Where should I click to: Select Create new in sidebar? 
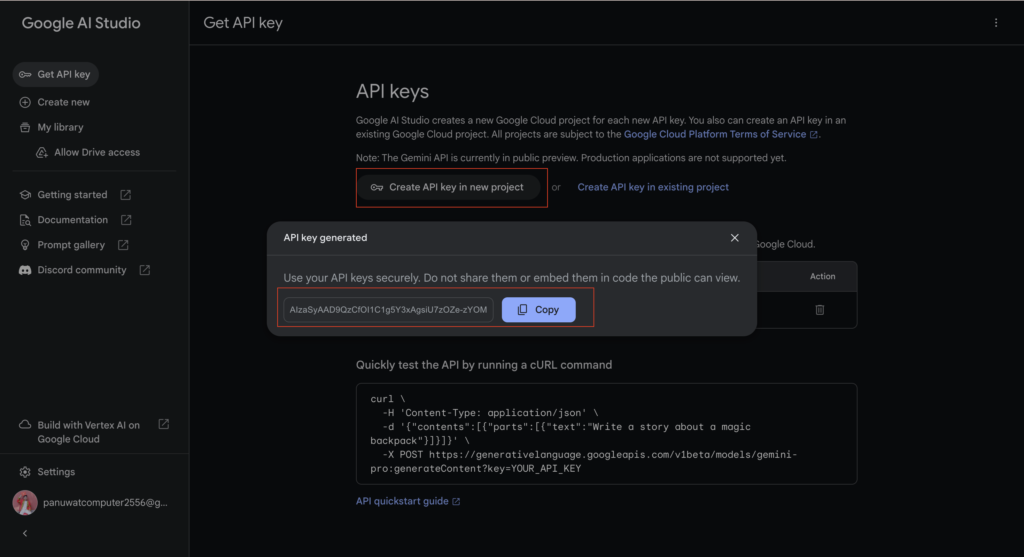click(63, 103)
